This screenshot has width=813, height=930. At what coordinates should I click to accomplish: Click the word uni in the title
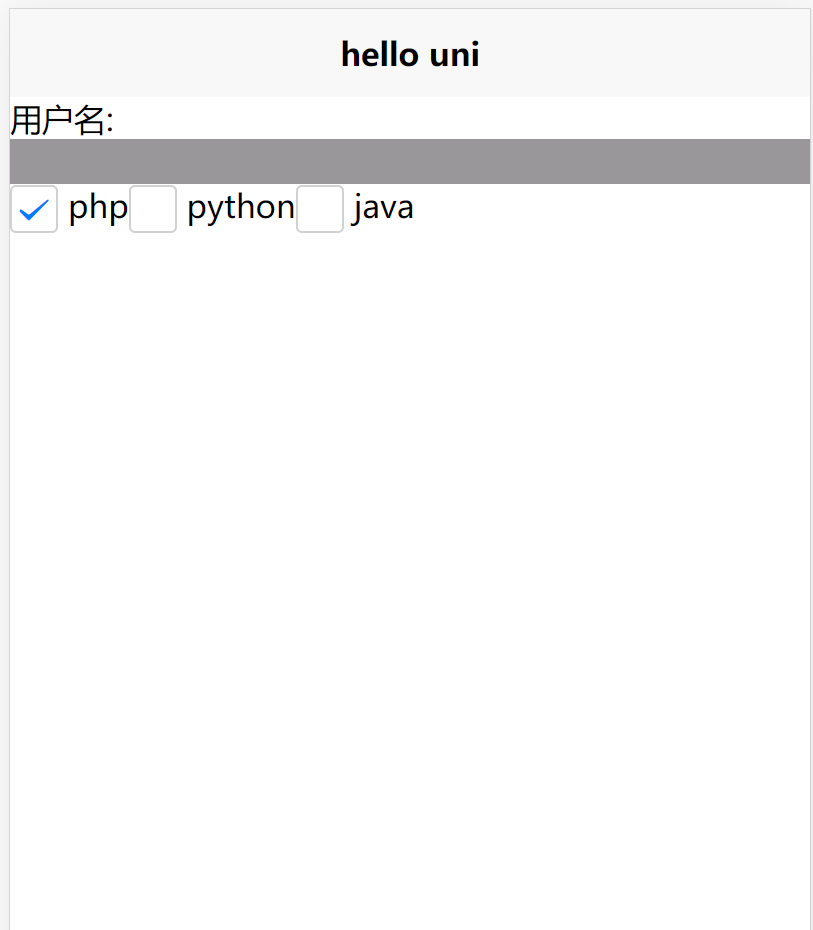(454, 55)
